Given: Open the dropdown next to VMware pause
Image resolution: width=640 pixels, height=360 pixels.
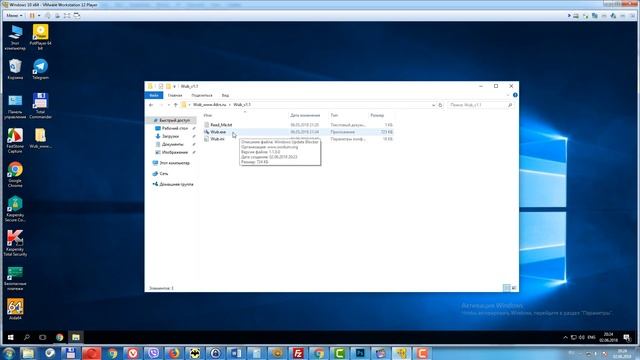Looking at the screenshot, I should point(39,16).
